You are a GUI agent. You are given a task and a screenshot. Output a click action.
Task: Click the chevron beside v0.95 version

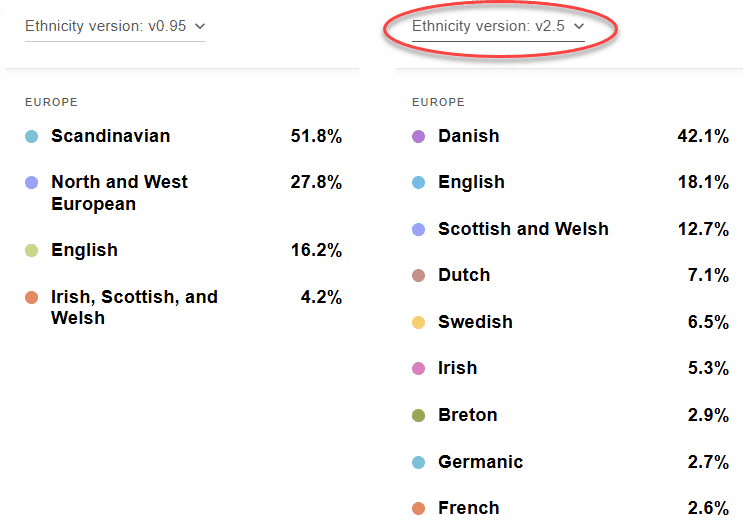pos(200,27)
